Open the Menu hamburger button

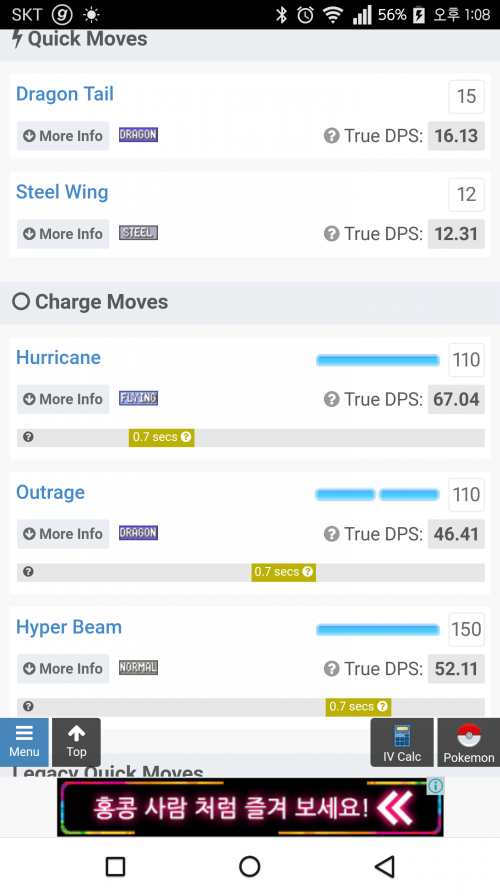tap(24, 742)
